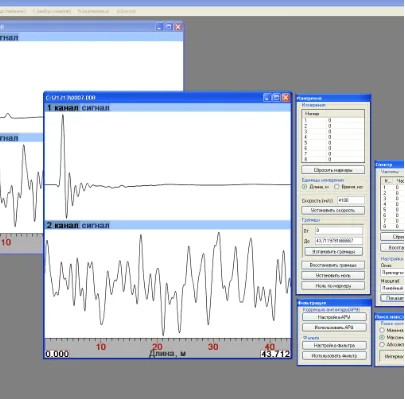405x399 pixels.
Task: Click row 8 in the Измерения table
Action: [333, 159]
